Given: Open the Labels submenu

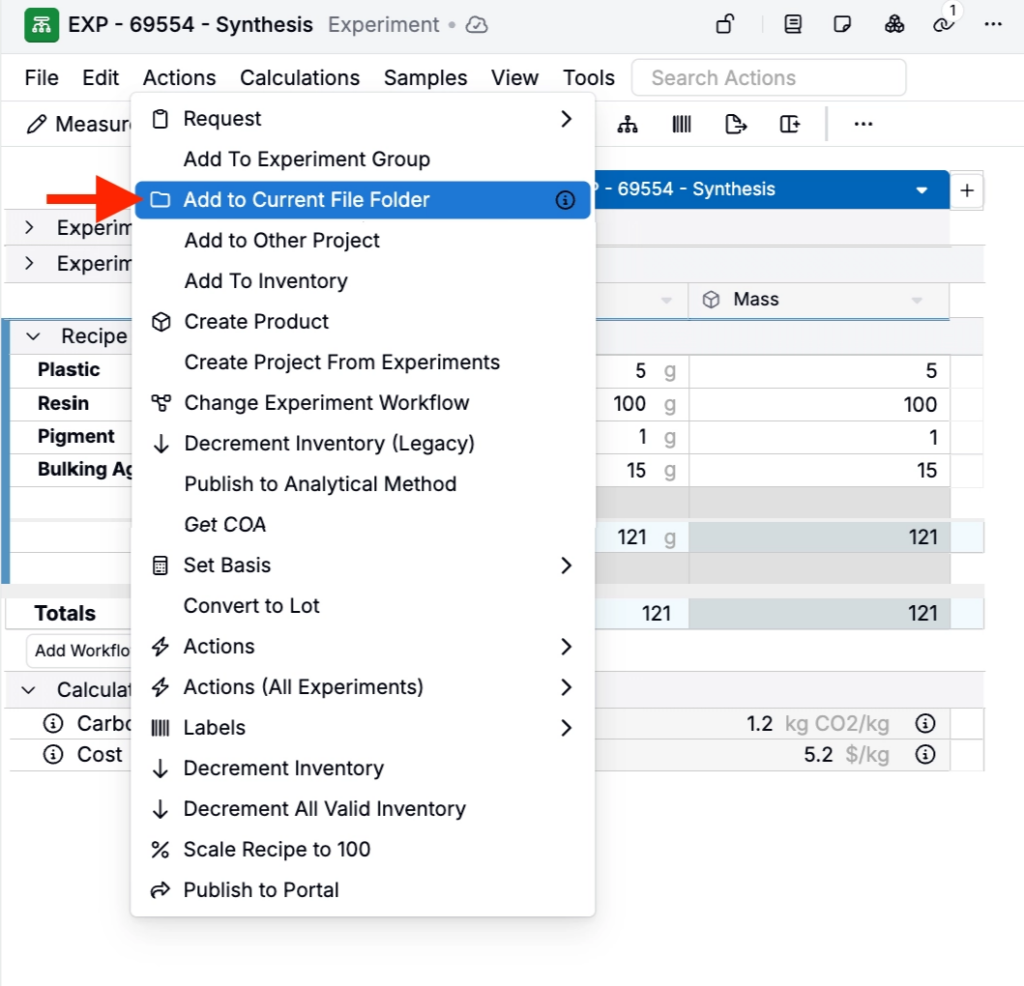Looking at the screenshot, I should click(x=363, y=728).
